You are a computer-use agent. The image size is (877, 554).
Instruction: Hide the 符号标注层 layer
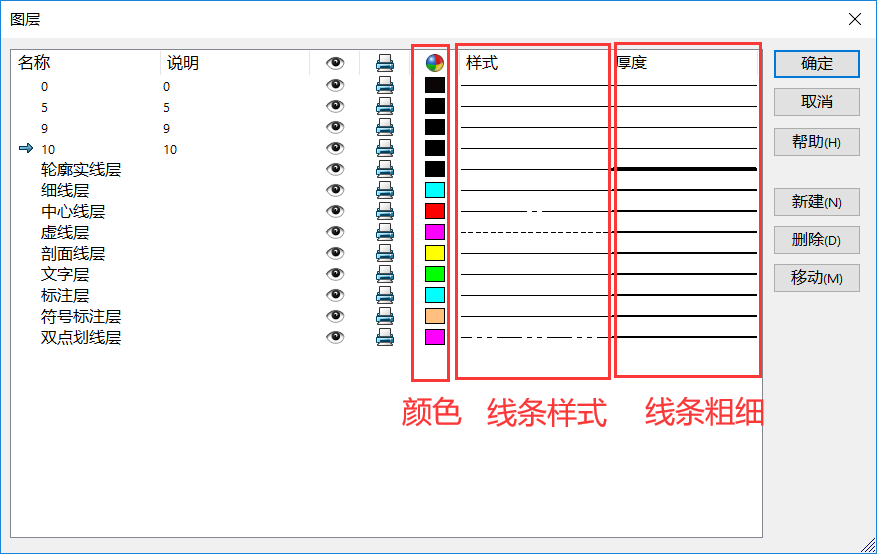point(335,316)
